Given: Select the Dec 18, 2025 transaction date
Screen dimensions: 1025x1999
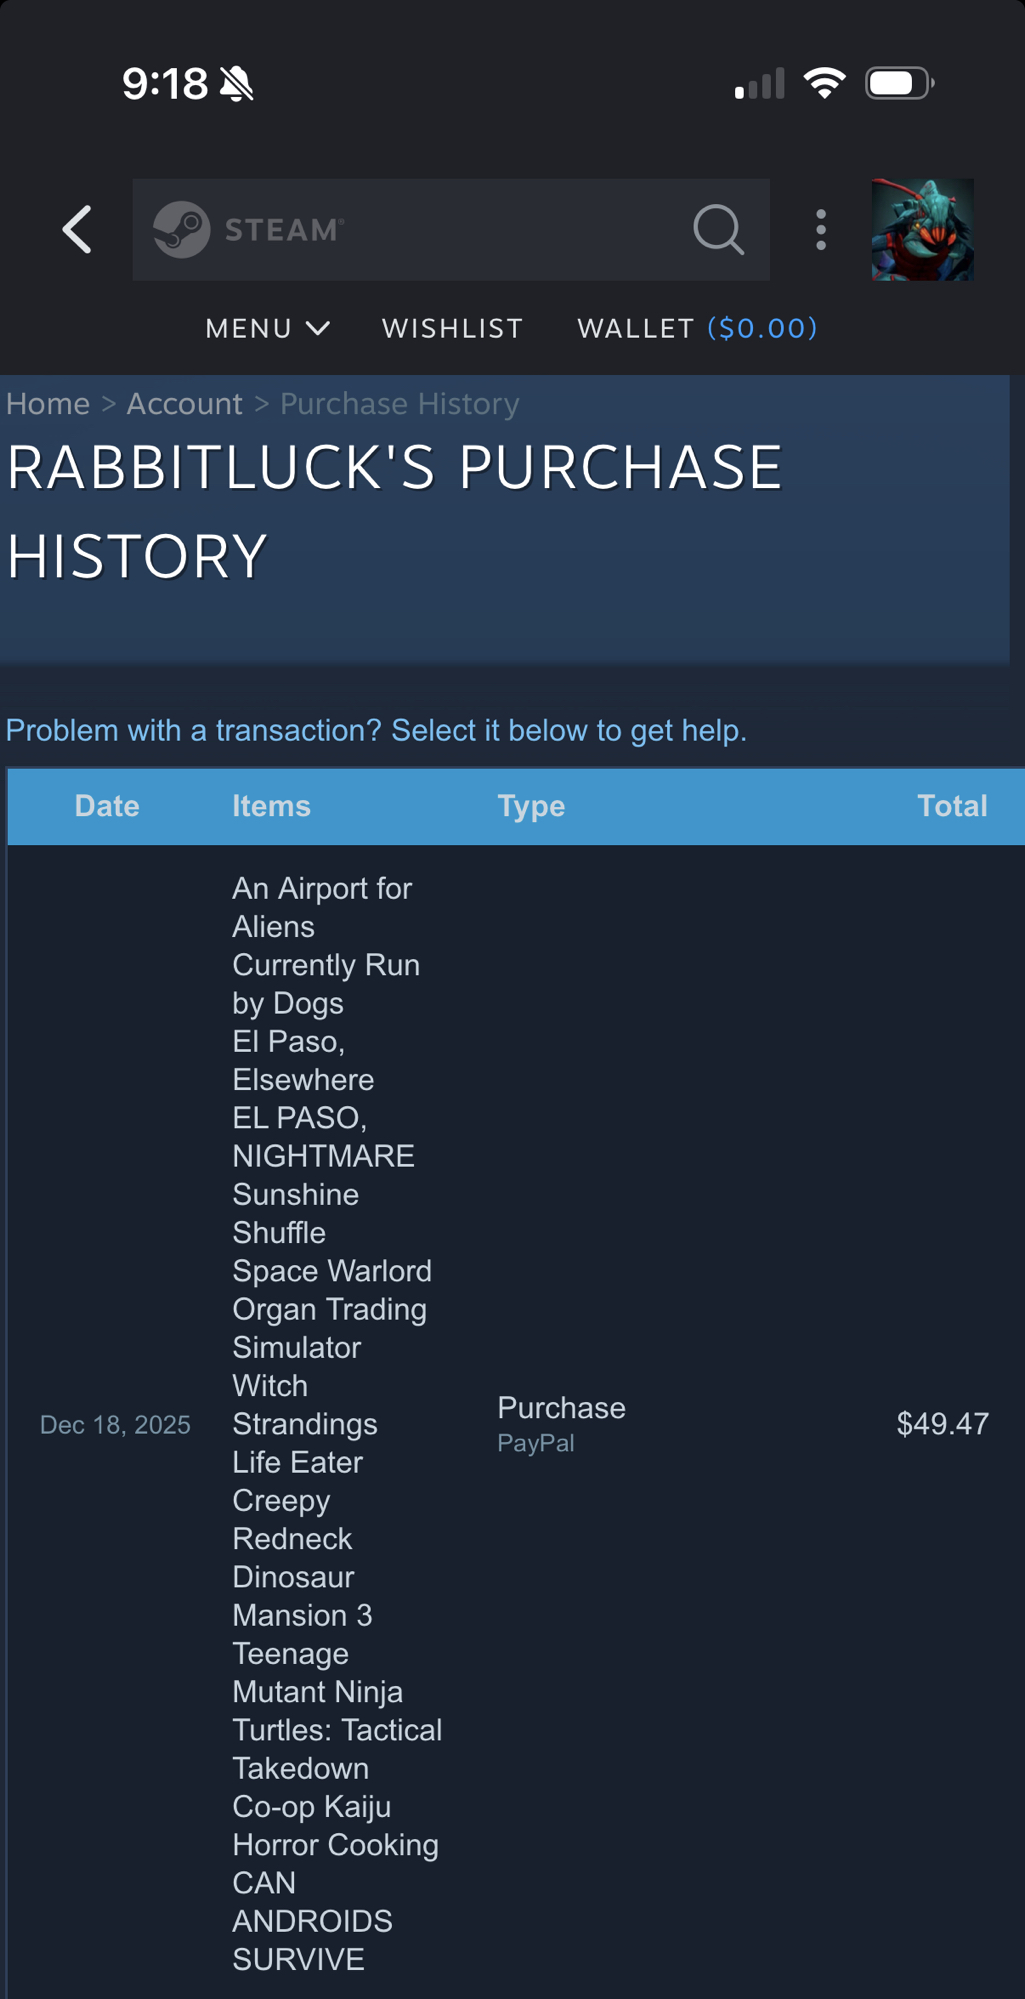Looking at the screenshot, I should point(115,1425).
